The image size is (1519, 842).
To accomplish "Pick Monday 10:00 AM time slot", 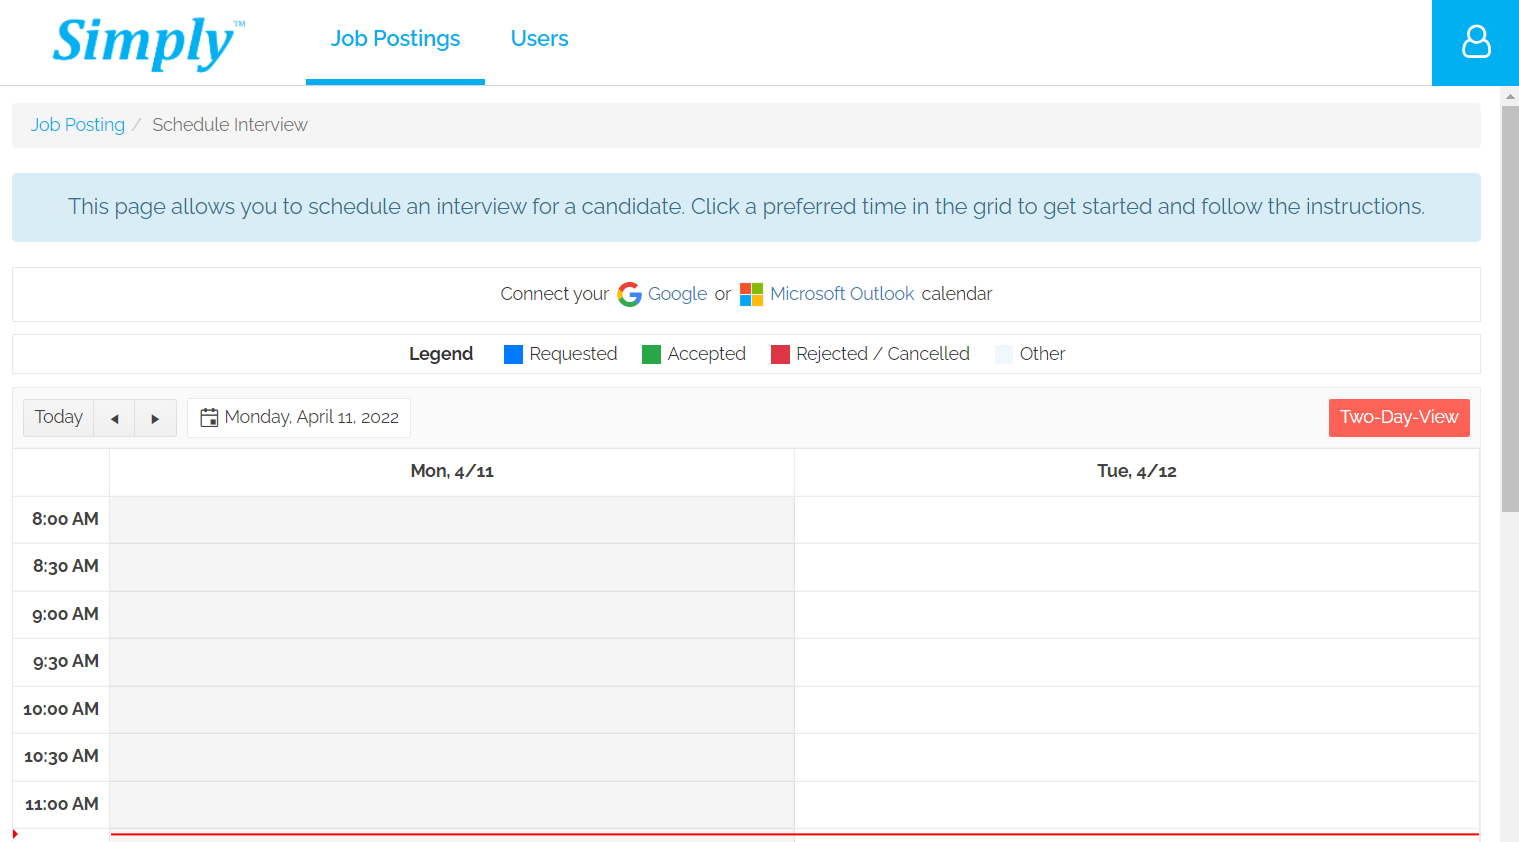I will pyautogui.click(x=452, y=710).
